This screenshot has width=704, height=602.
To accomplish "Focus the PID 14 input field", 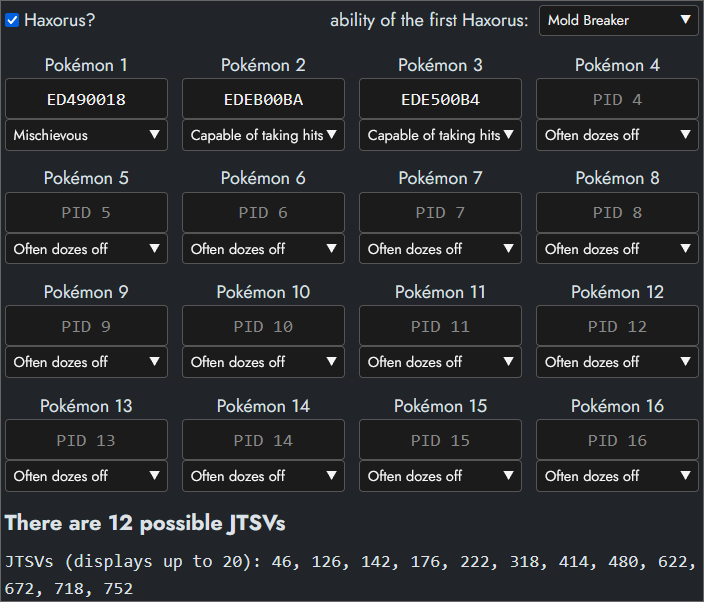I will point(263,440).
